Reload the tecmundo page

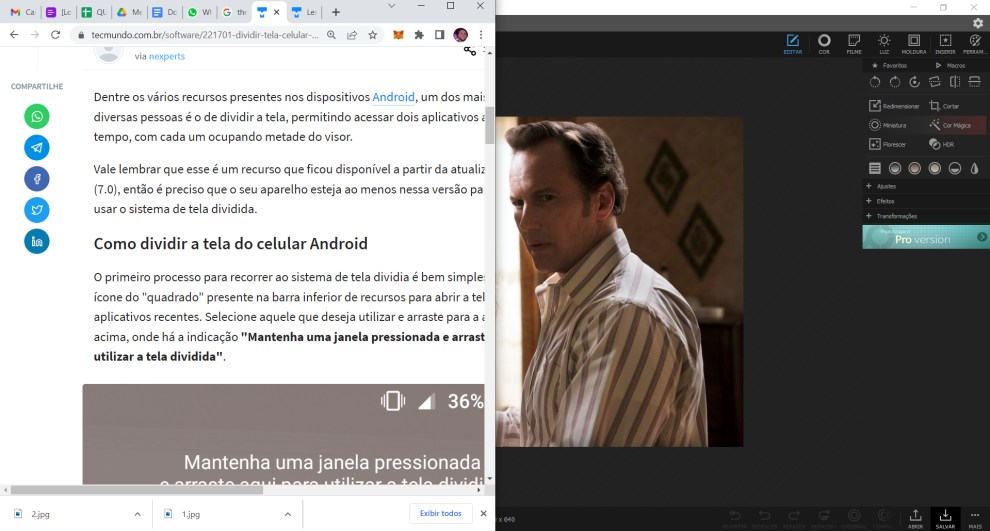click(x=56, y=35)
